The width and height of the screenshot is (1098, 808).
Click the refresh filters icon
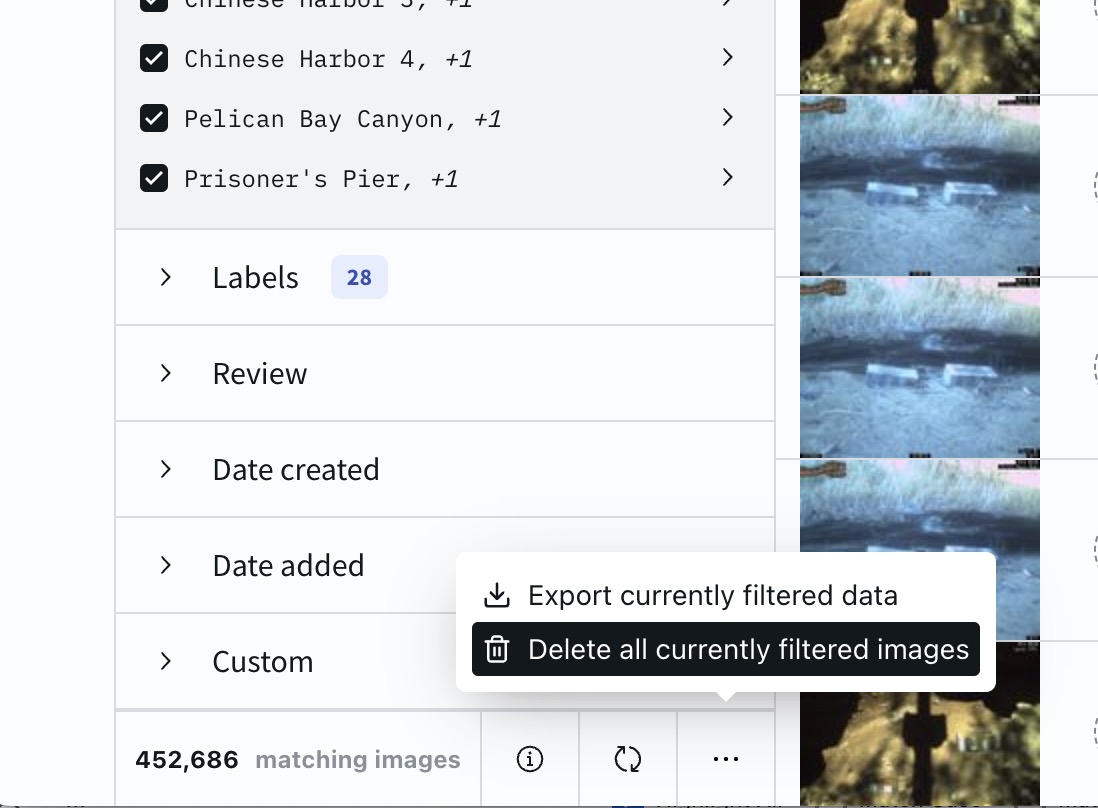[x=627, y=760]
